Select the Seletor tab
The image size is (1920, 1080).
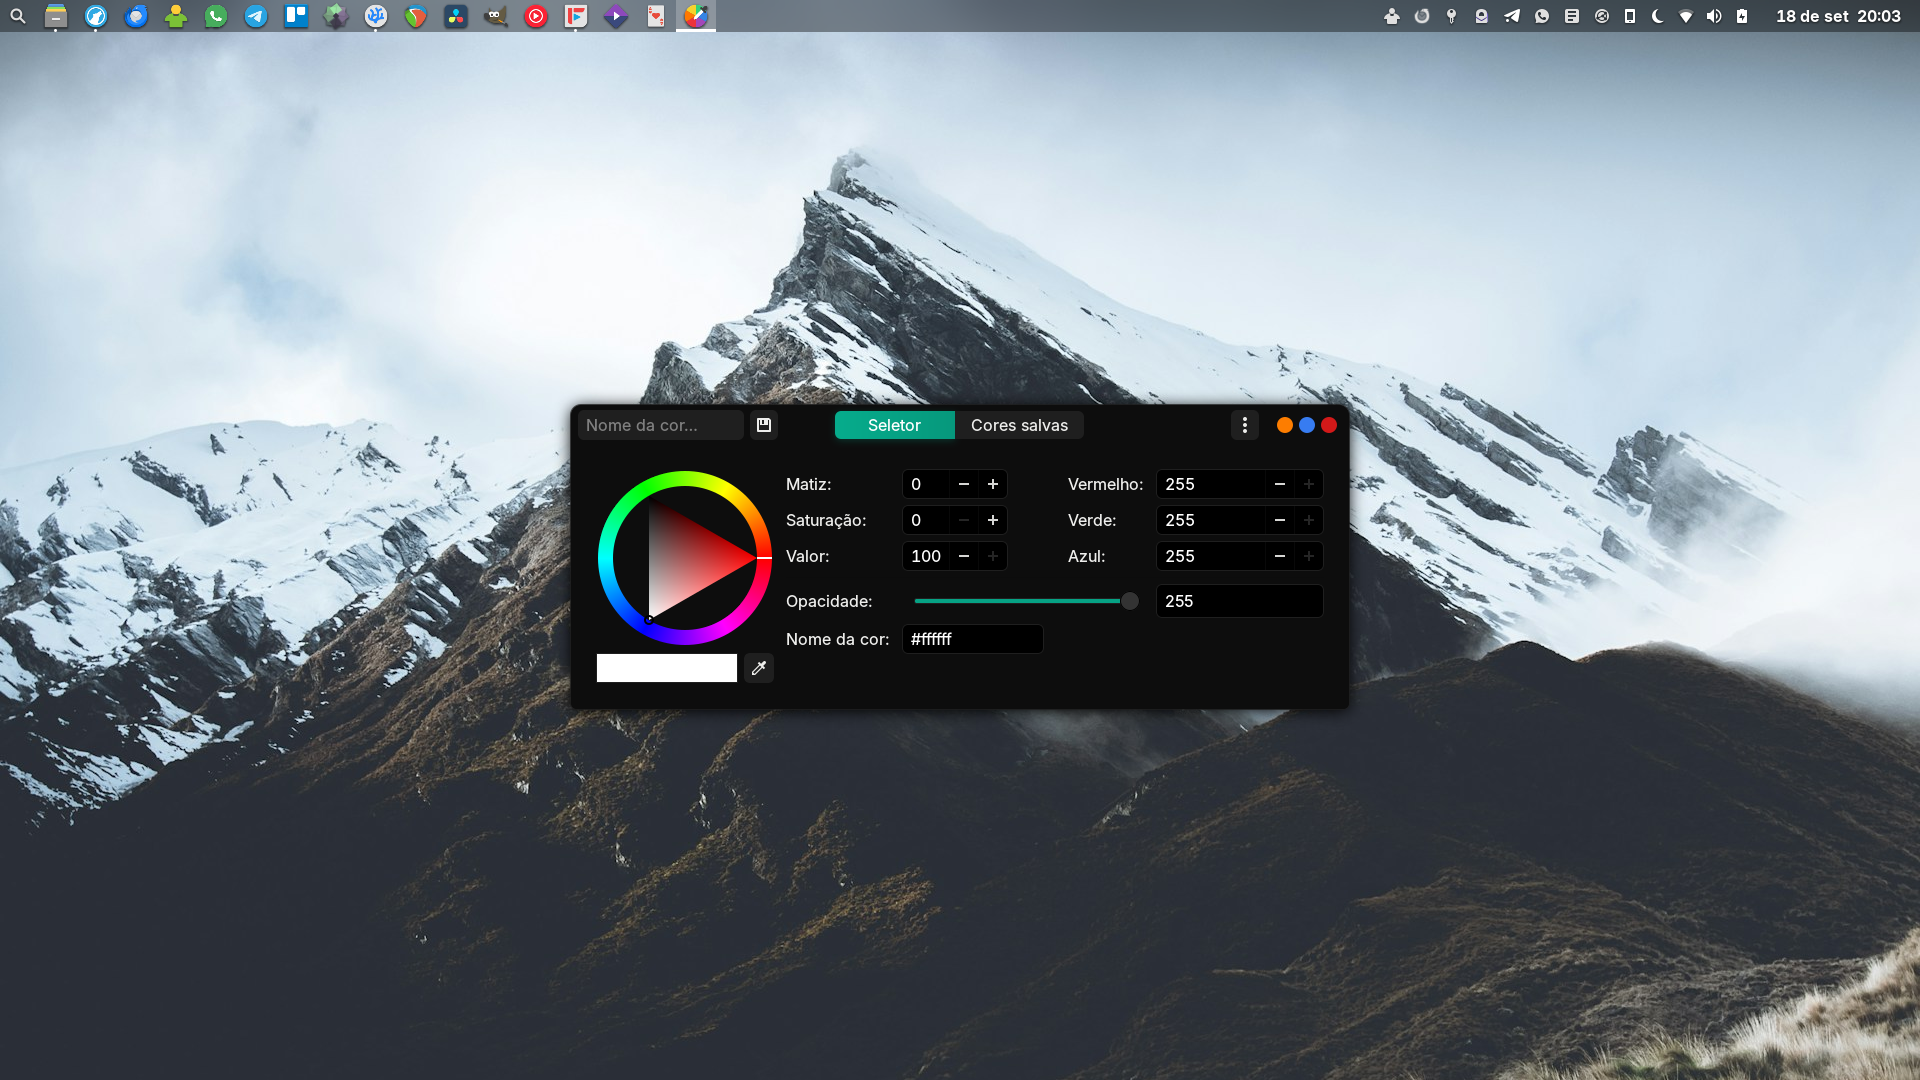[x=894, y=425]
